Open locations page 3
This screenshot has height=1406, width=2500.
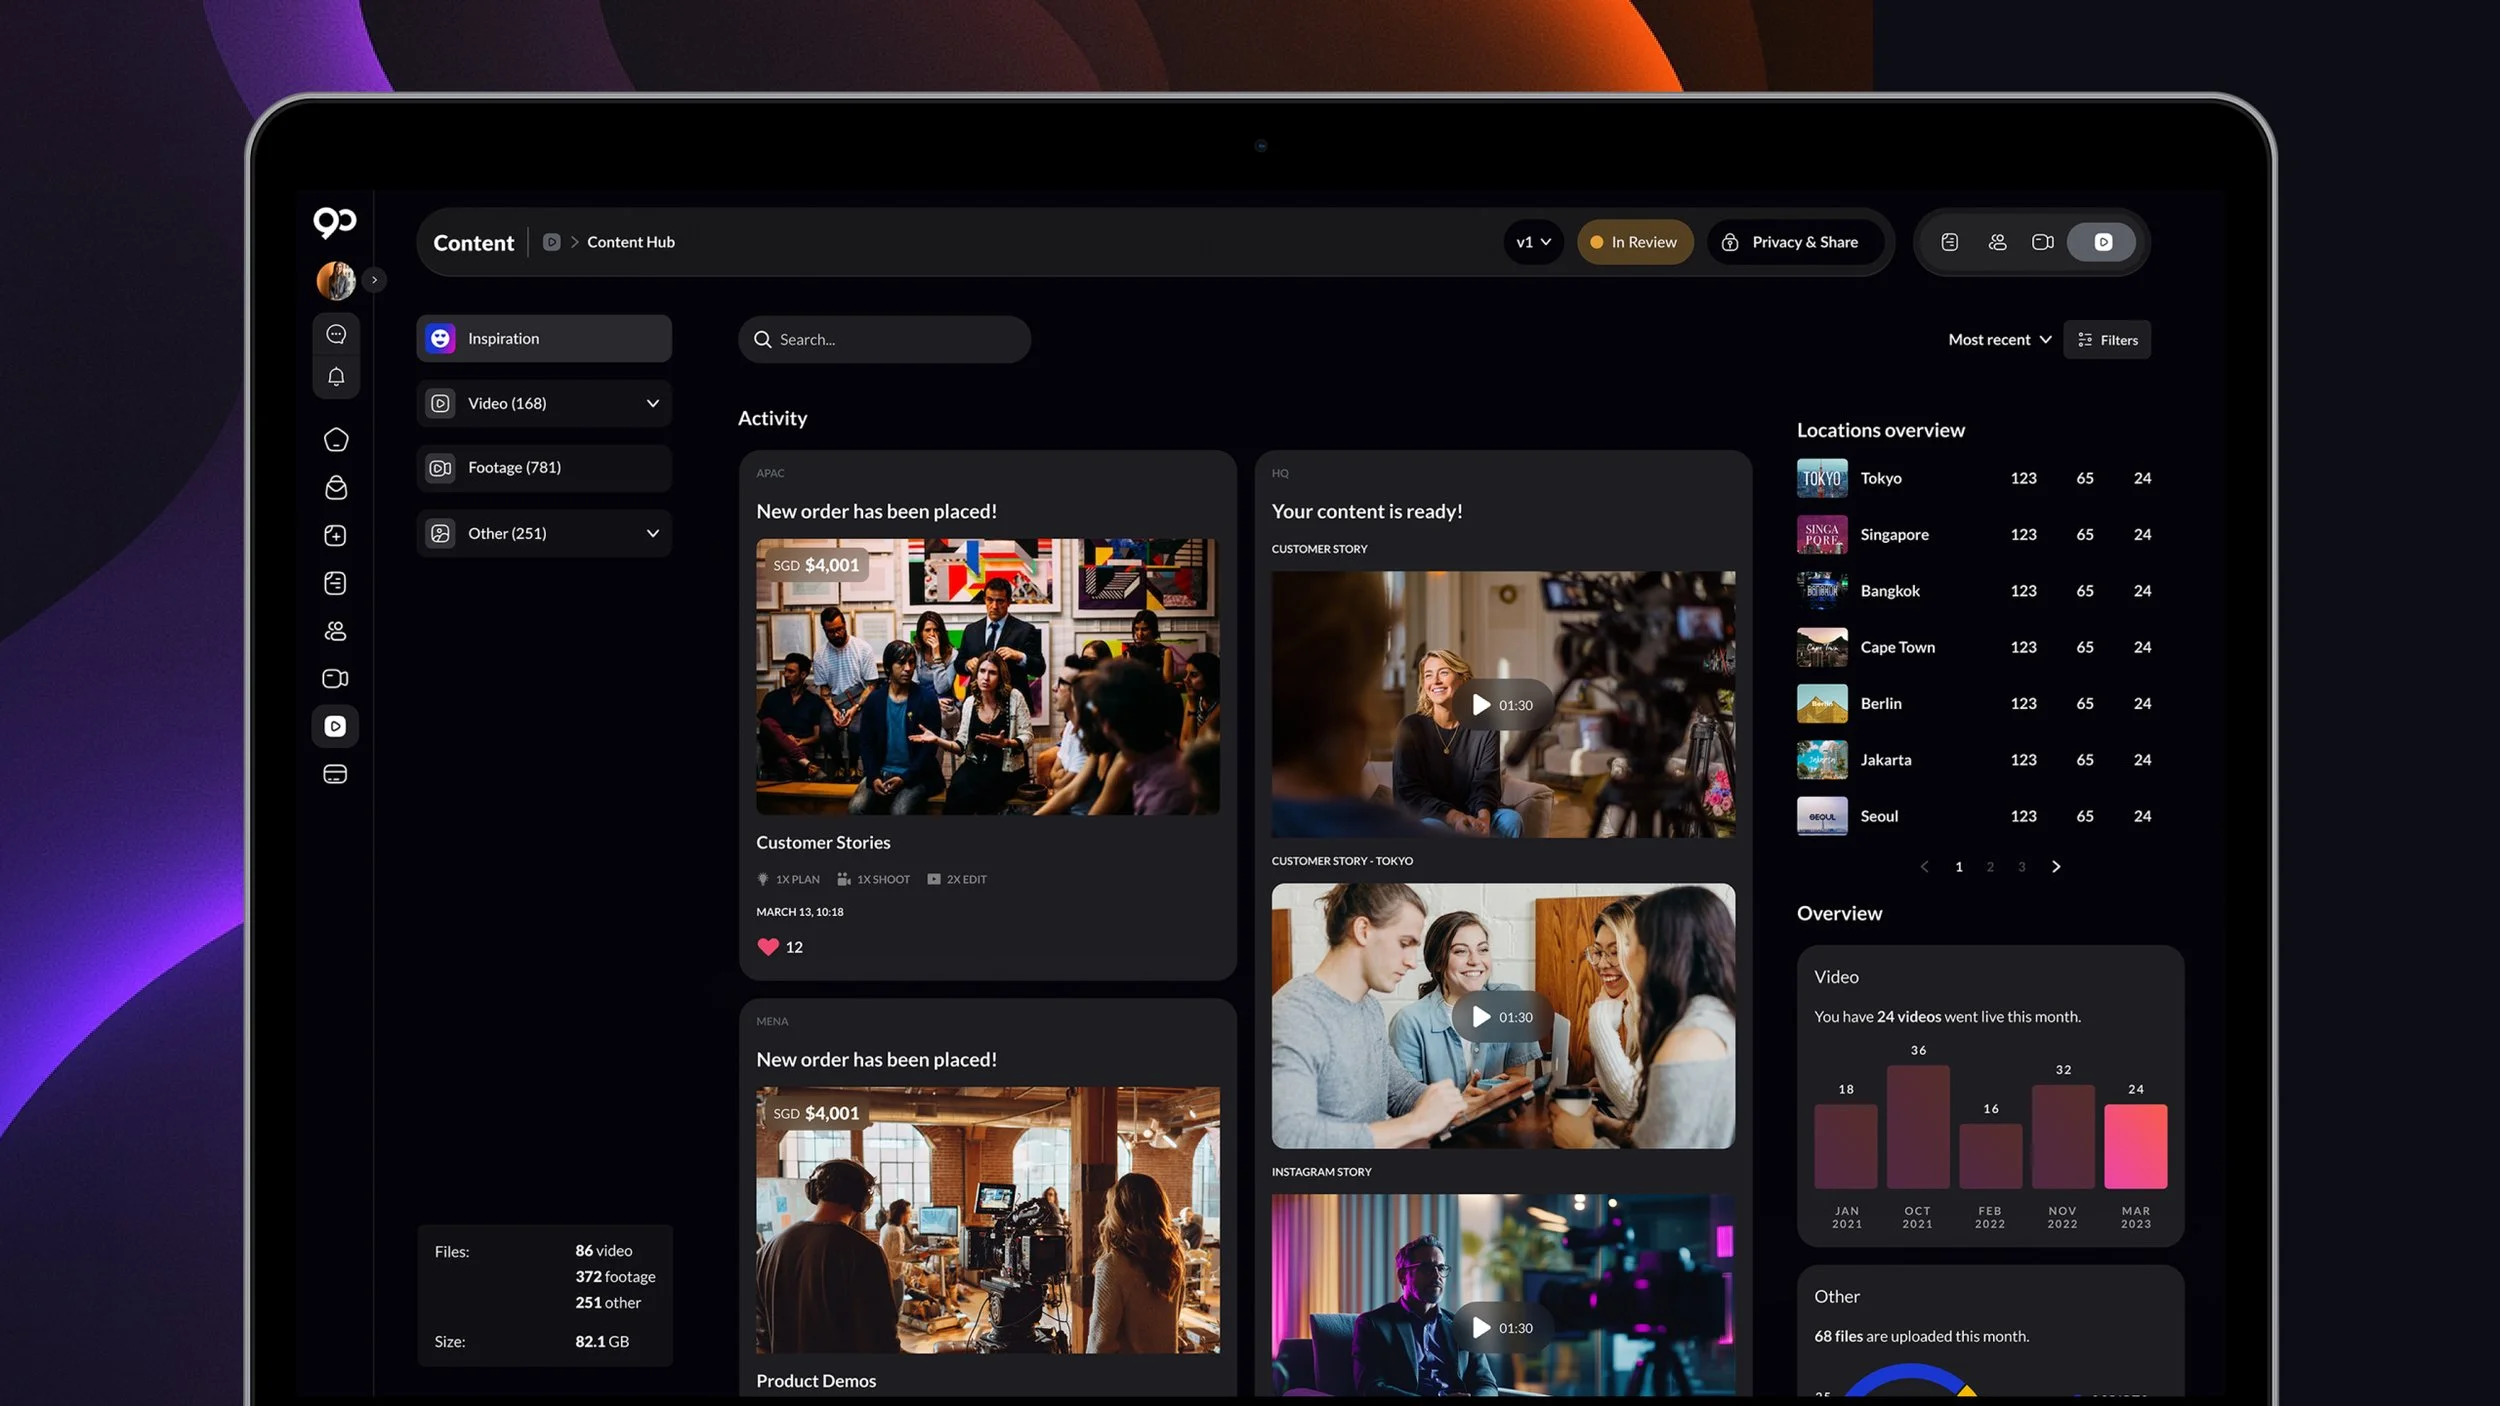click(2021, 867)
